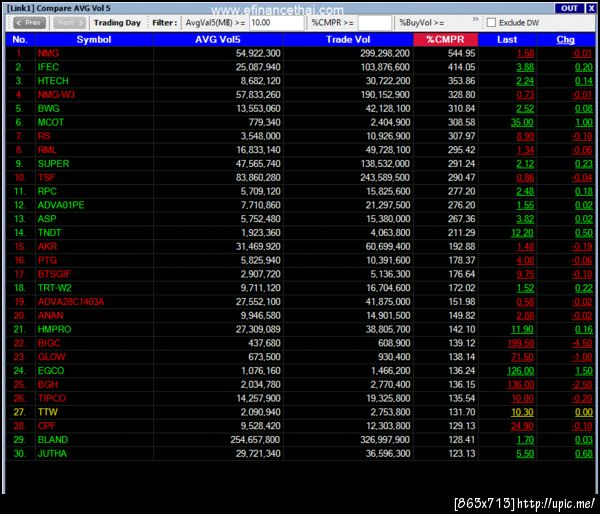Select symbol BWG
Viewport: 600px width, 514px height.
click(49, 108)
